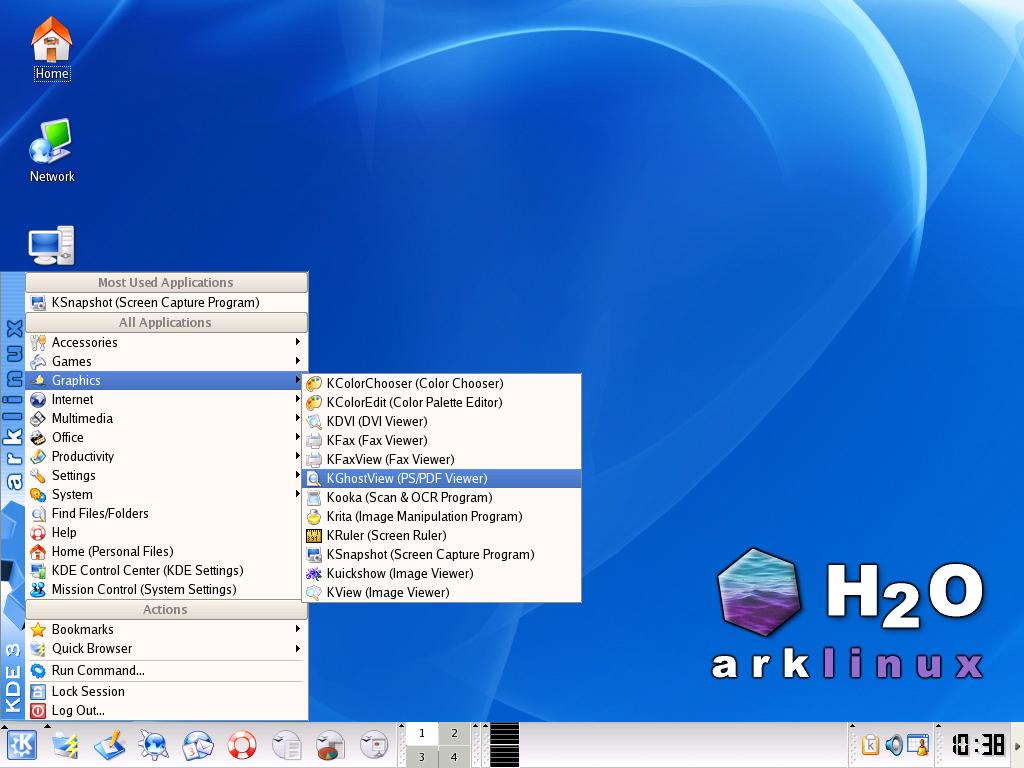
Task: Open KColorChooser (Color Chooser)
Action: 442,383
